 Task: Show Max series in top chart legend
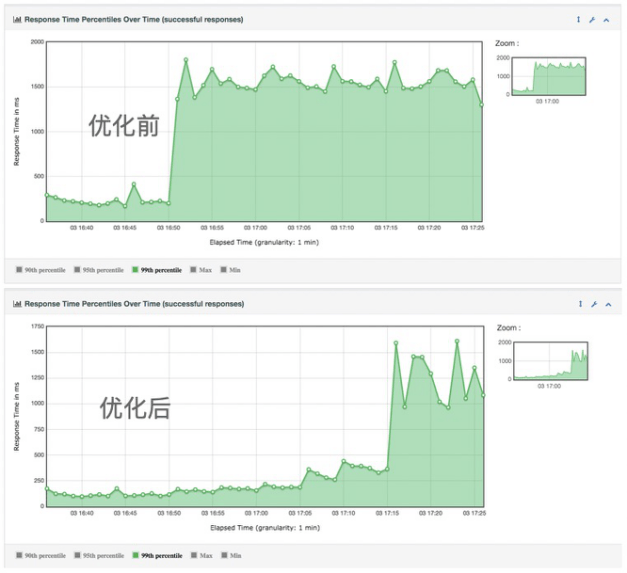point(200,269)
